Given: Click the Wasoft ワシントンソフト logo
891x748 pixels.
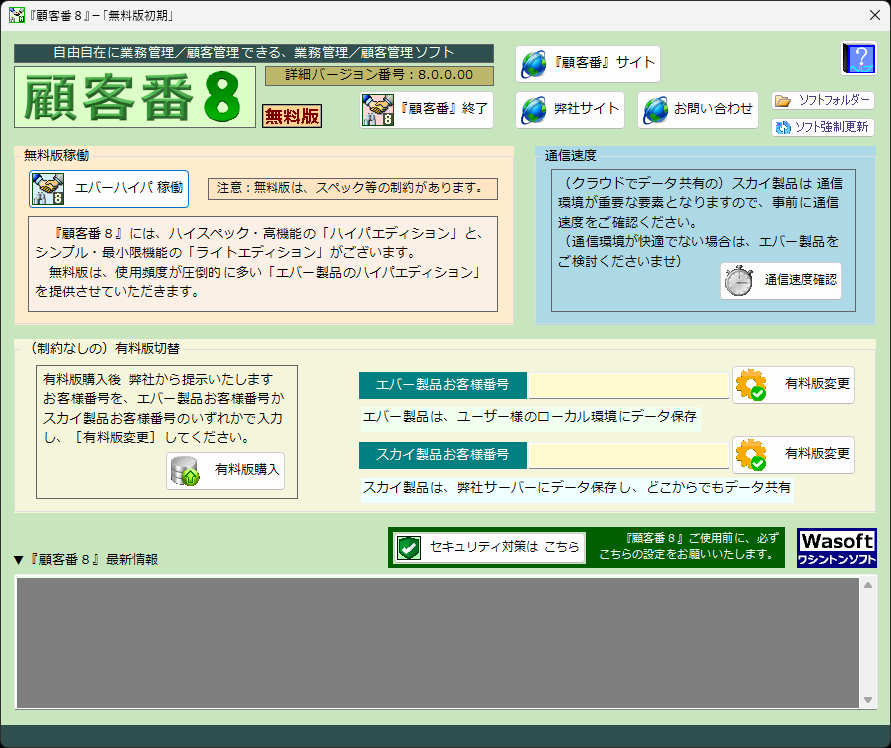Looking at the screenshot, I should [x=836, y=548].
